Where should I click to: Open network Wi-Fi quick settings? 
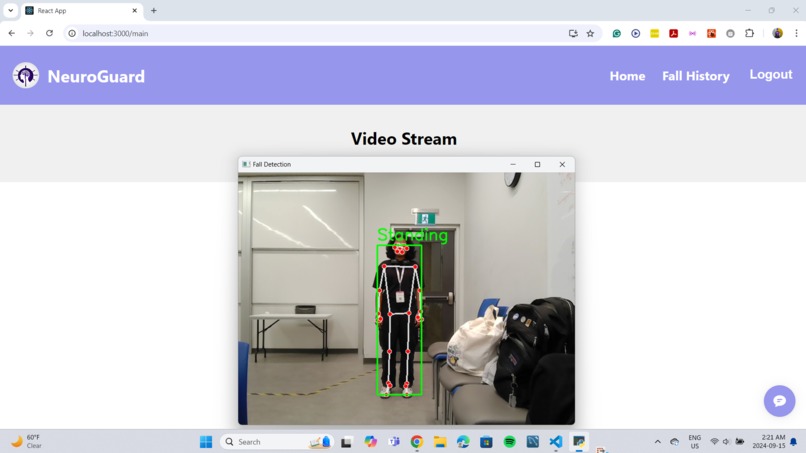714,442
